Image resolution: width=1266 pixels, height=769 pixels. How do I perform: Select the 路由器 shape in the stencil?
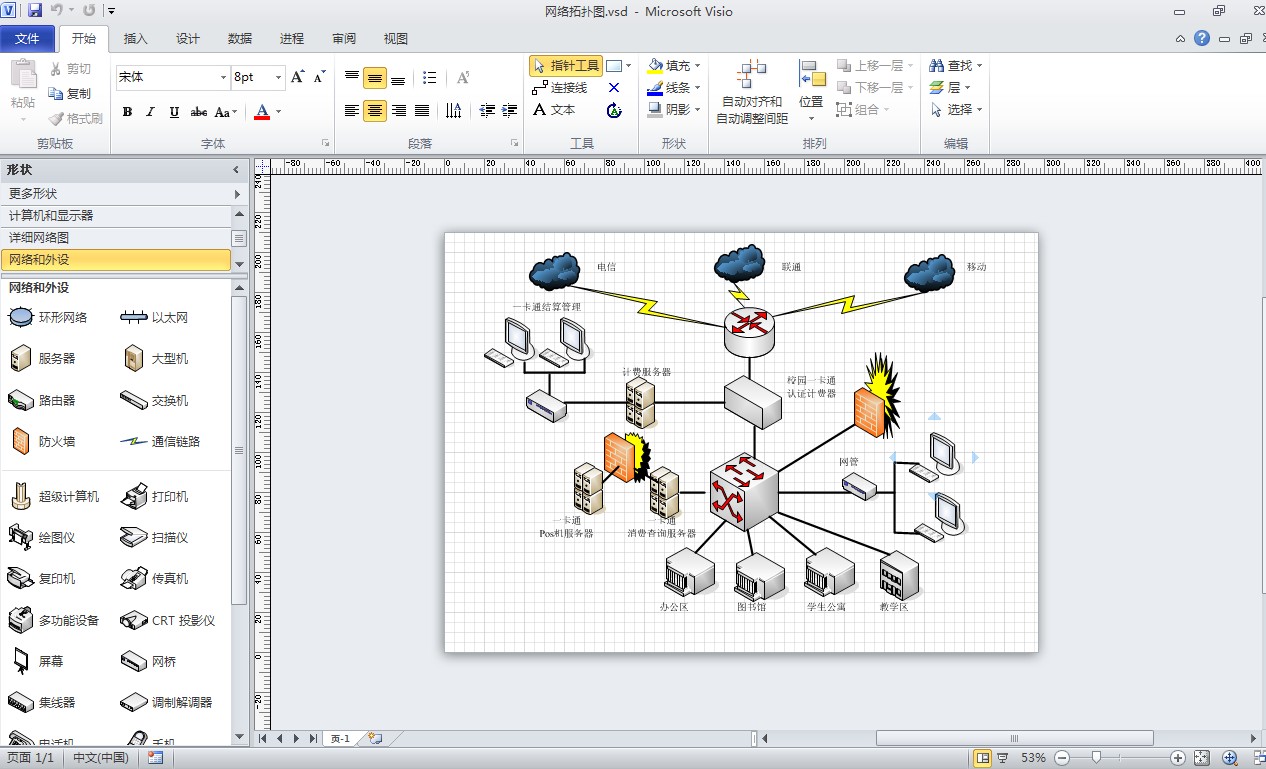[x=45, y=399]
